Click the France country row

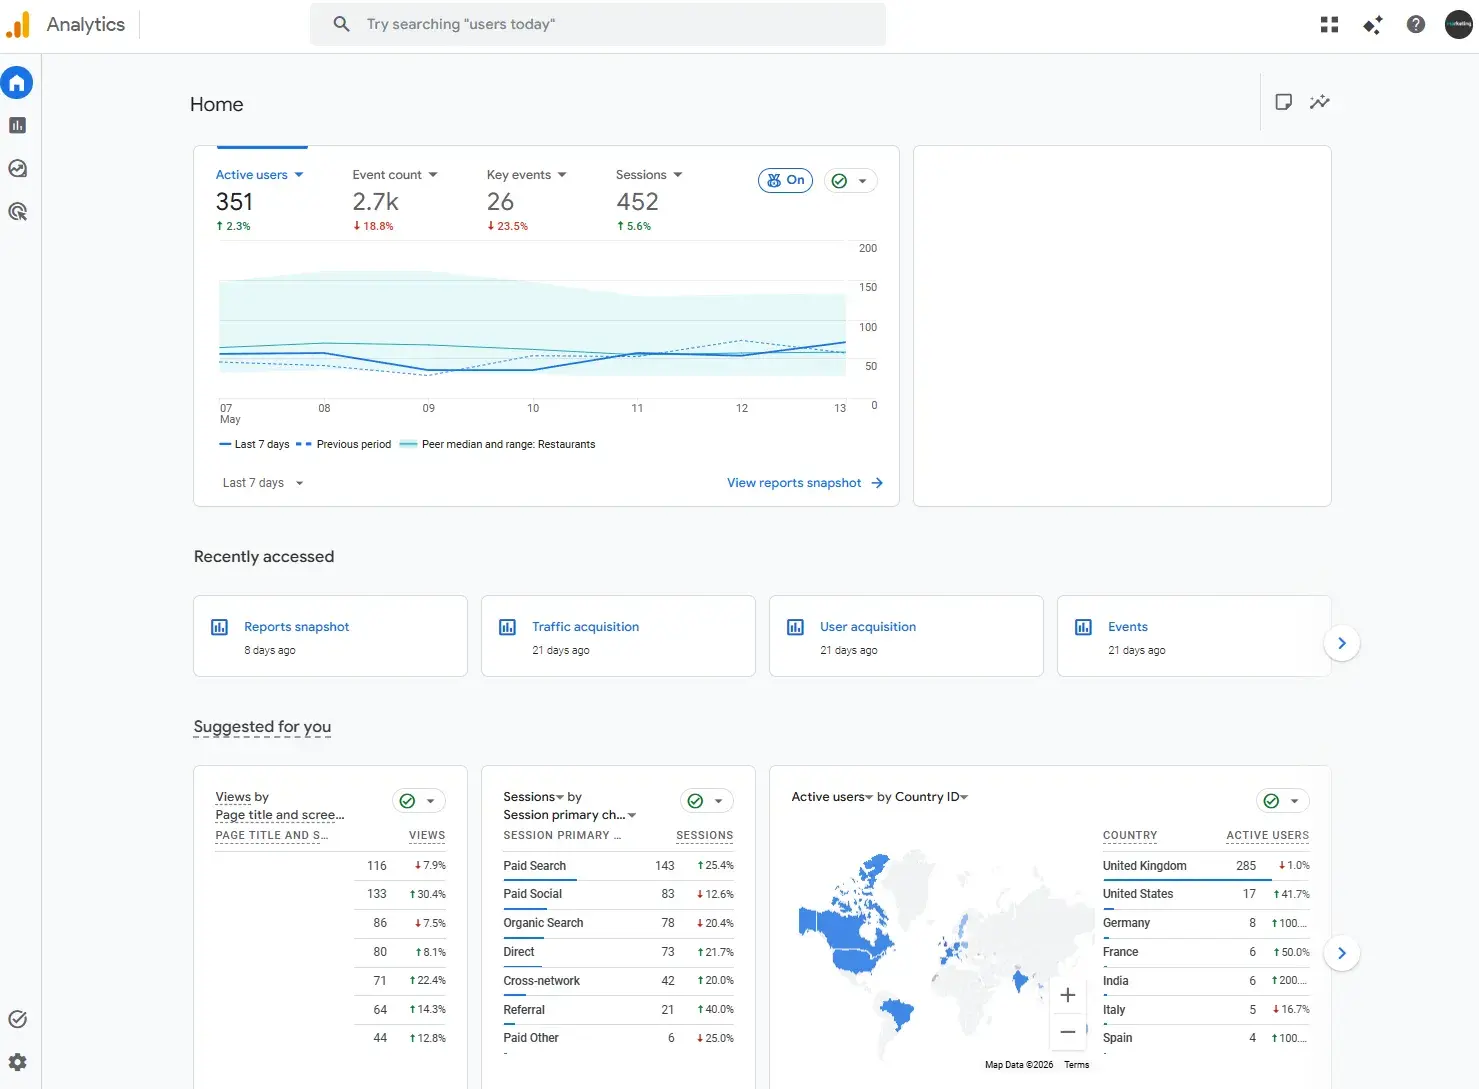pyautogui.click(x=1206, y=952)
